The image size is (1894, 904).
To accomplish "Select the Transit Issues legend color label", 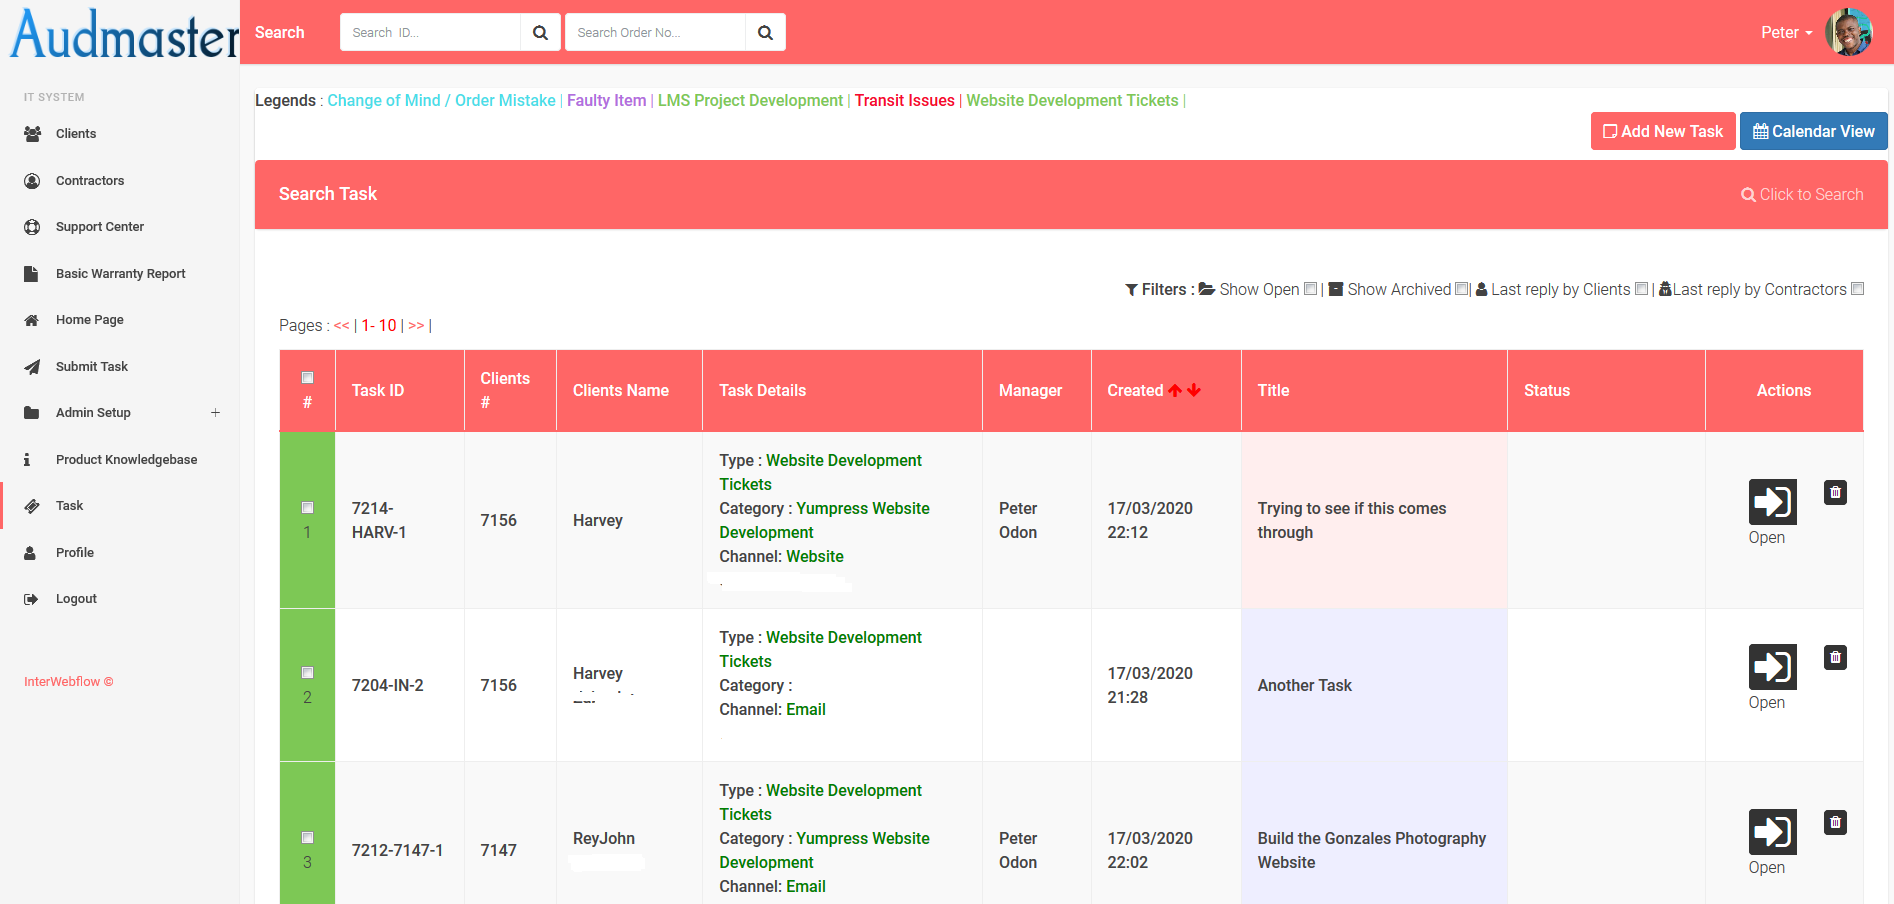I will tap(904, 101).
